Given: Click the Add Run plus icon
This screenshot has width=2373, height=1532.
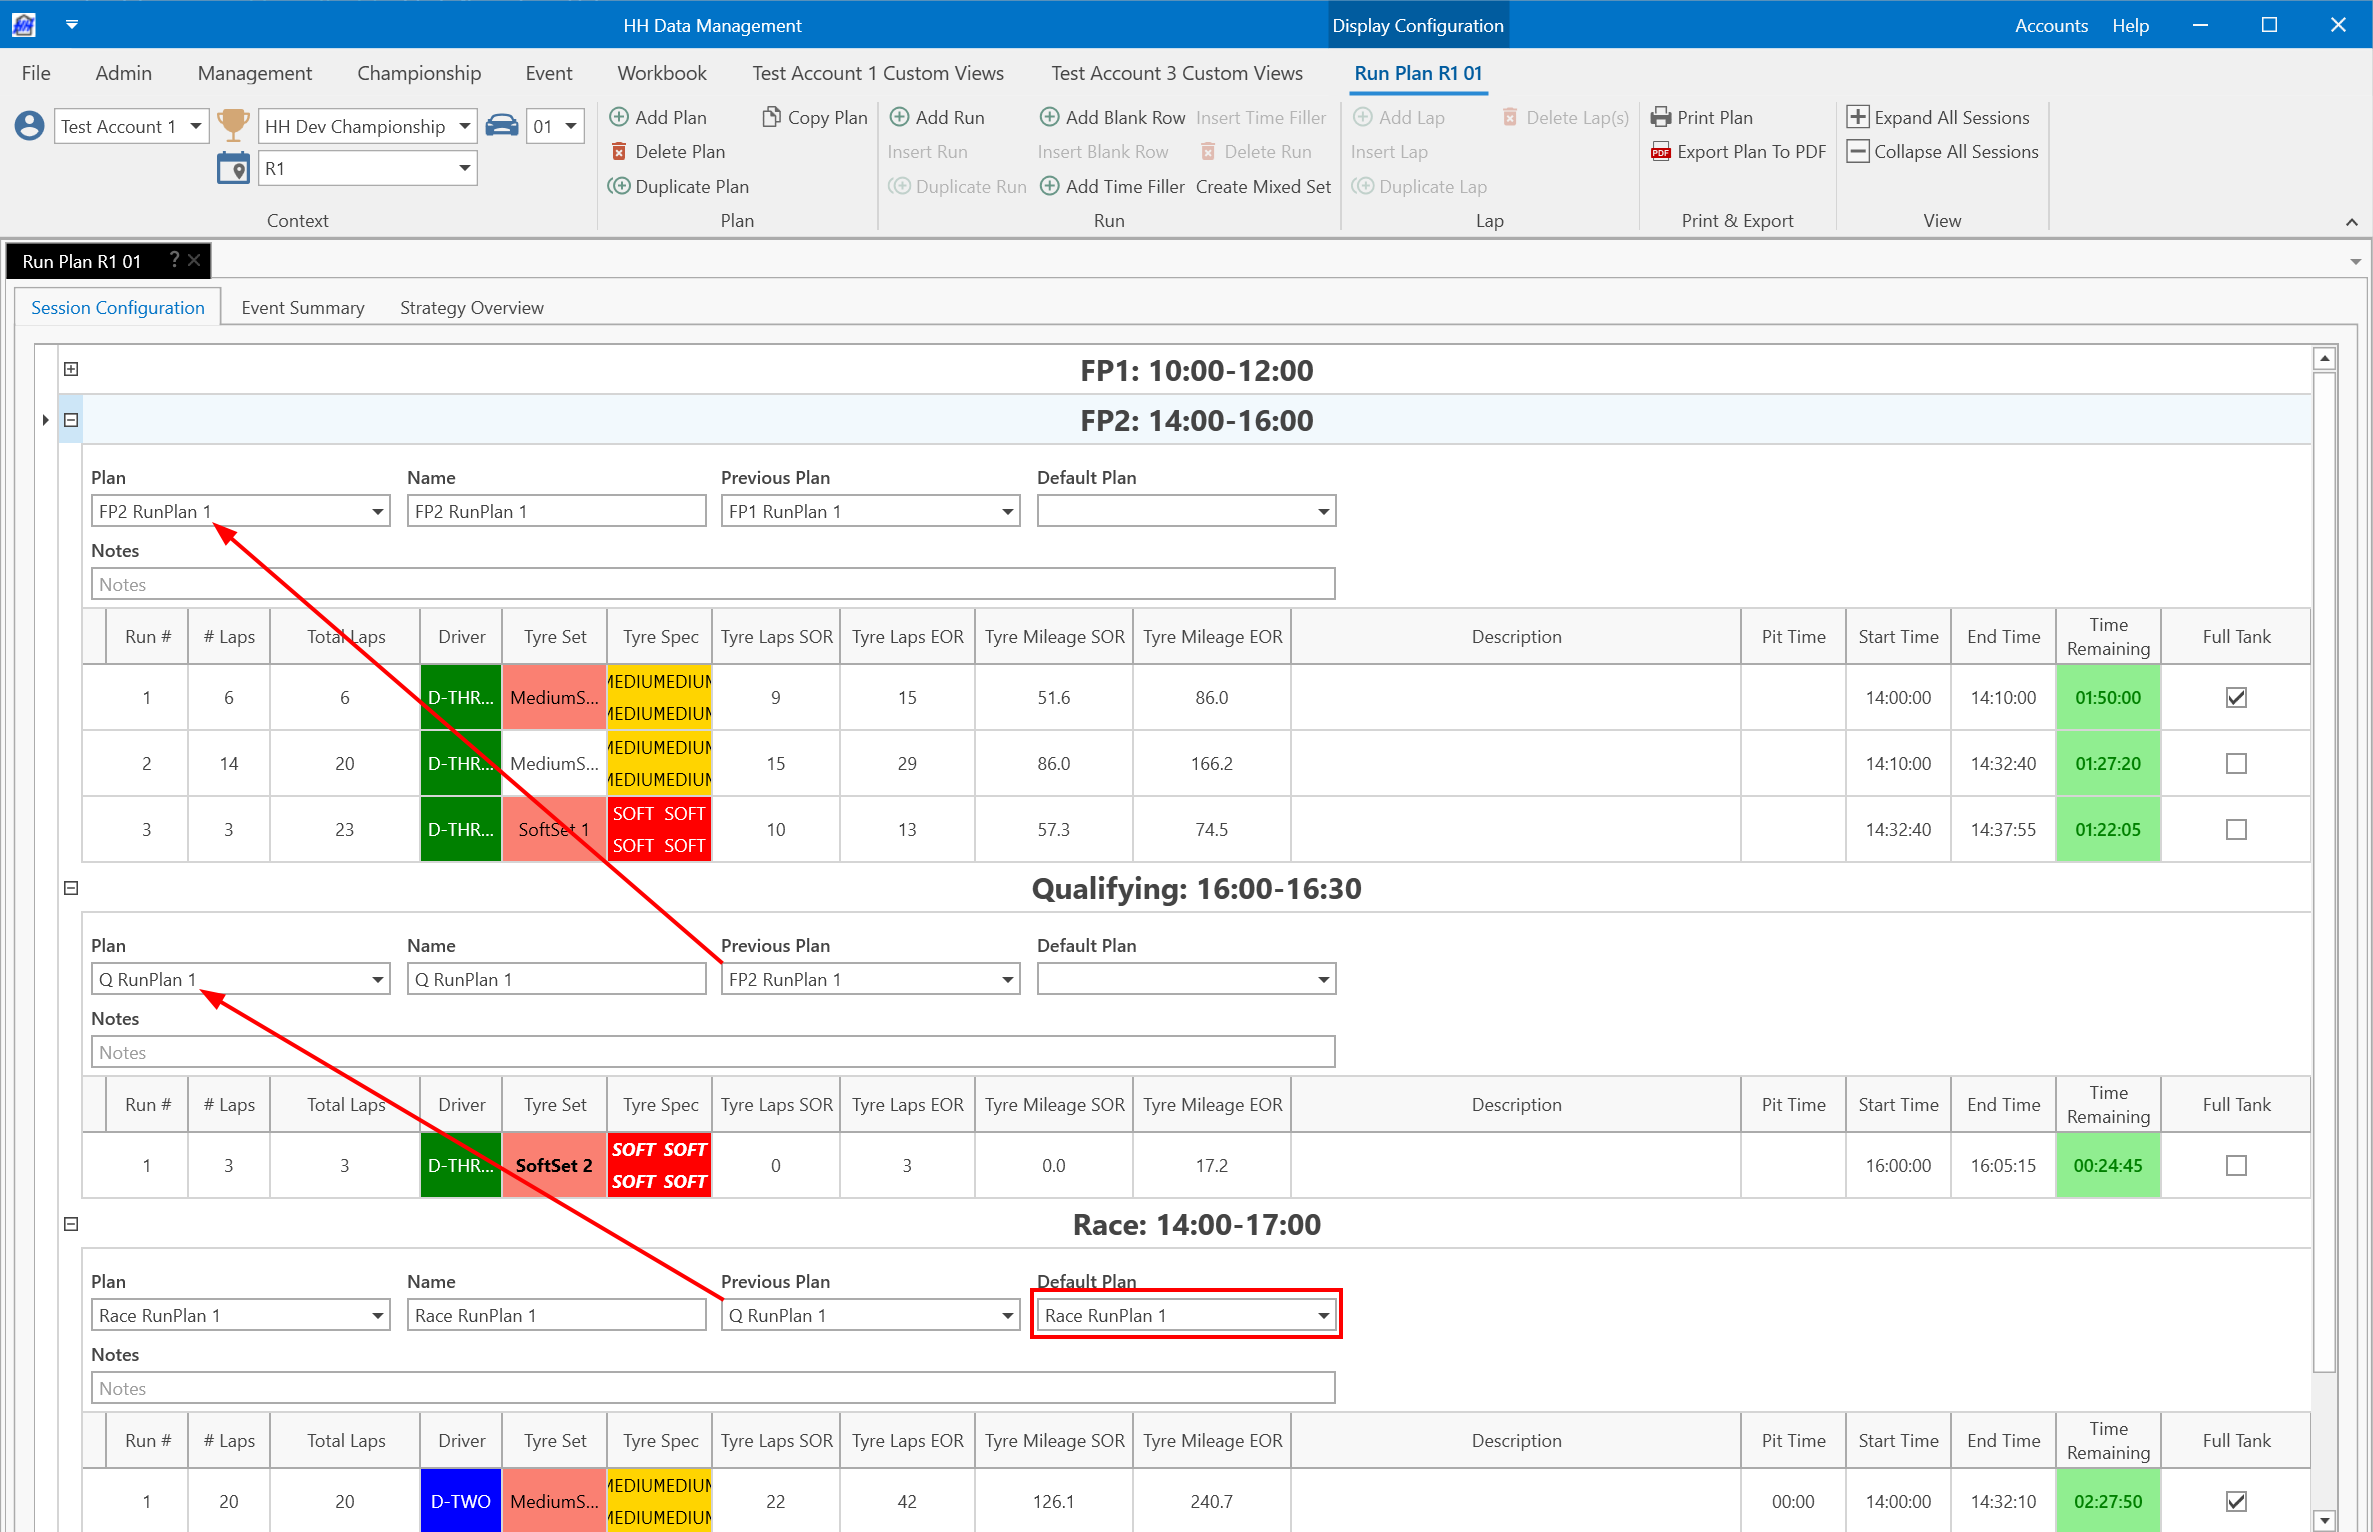Looking at the screenshot, I should pos(899,117).
